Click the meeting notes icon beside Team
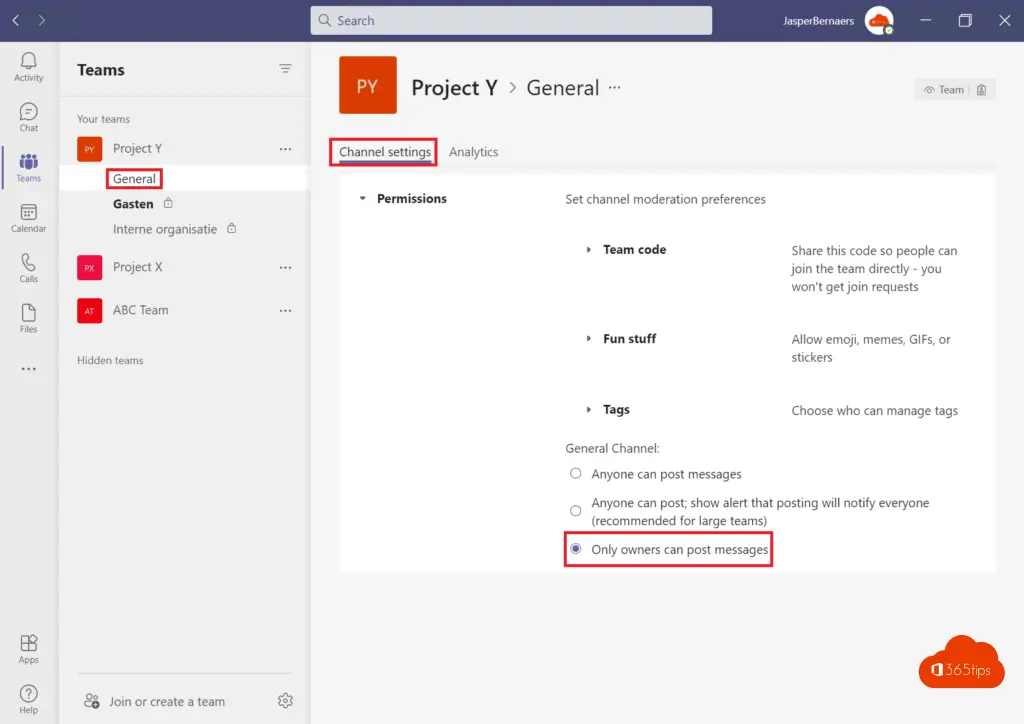Viewport: 1024px width, 724px height. (982, 89)
